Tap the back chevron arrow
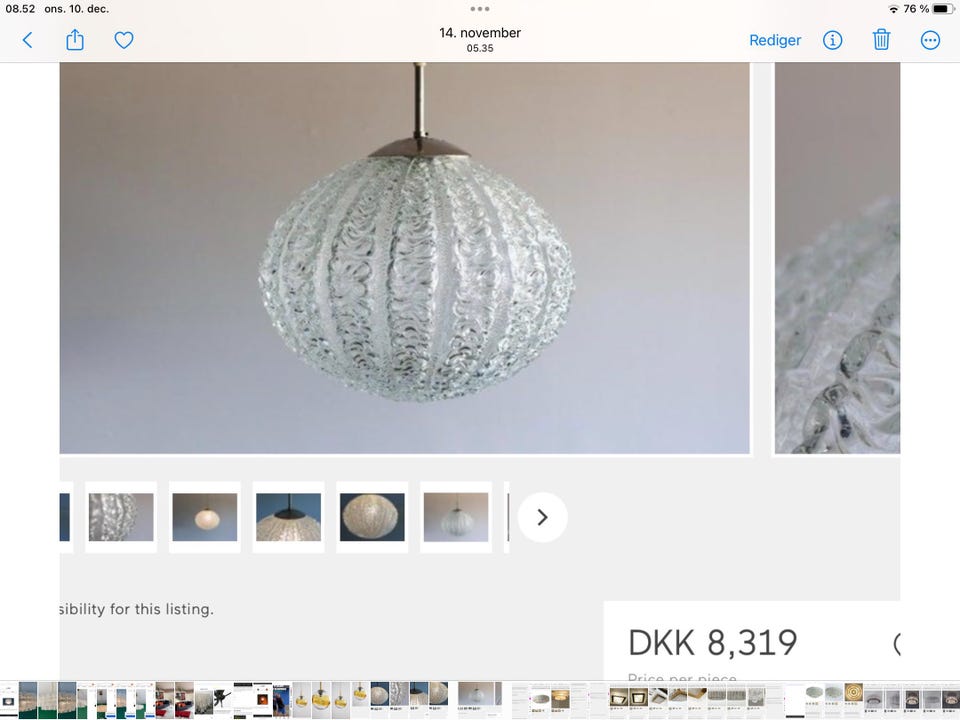Screen dimensions: 960x720 (x=28, y=40)
